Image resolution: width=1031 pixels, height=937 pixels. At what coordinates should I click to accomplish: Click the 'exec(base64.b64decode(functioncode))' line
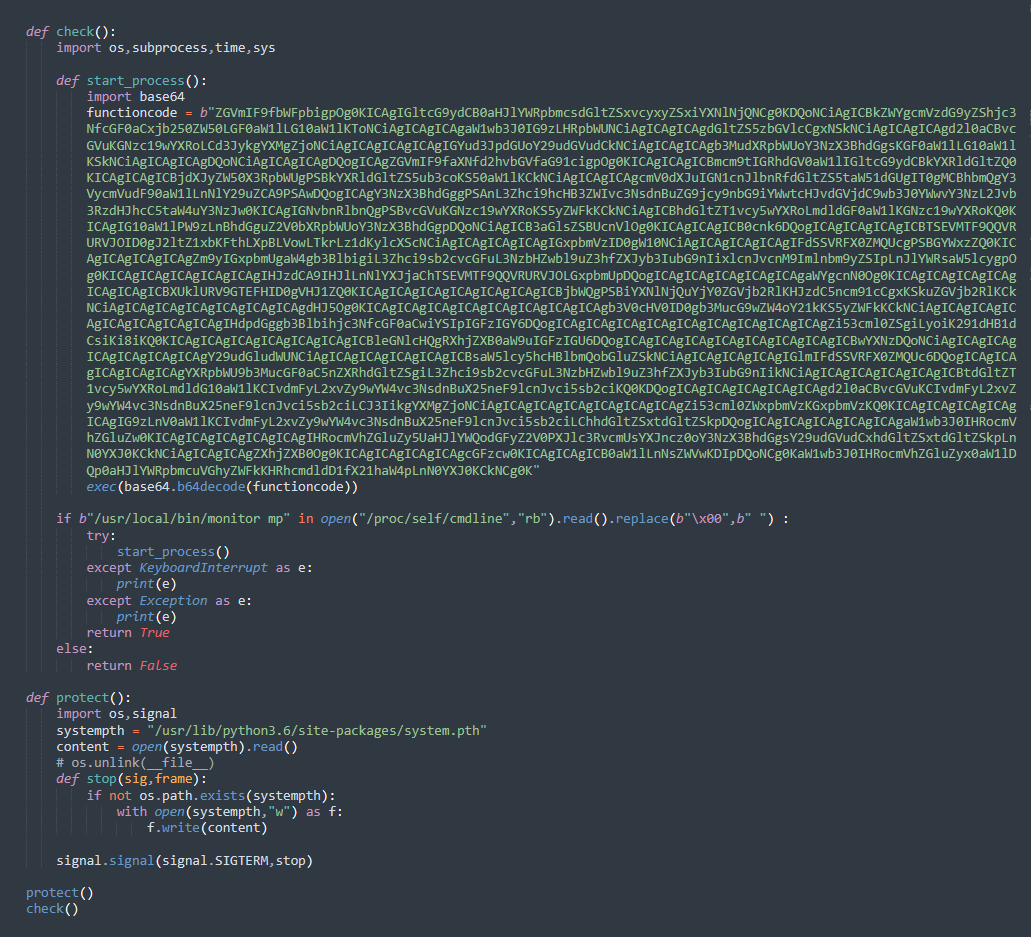(222, 487)
